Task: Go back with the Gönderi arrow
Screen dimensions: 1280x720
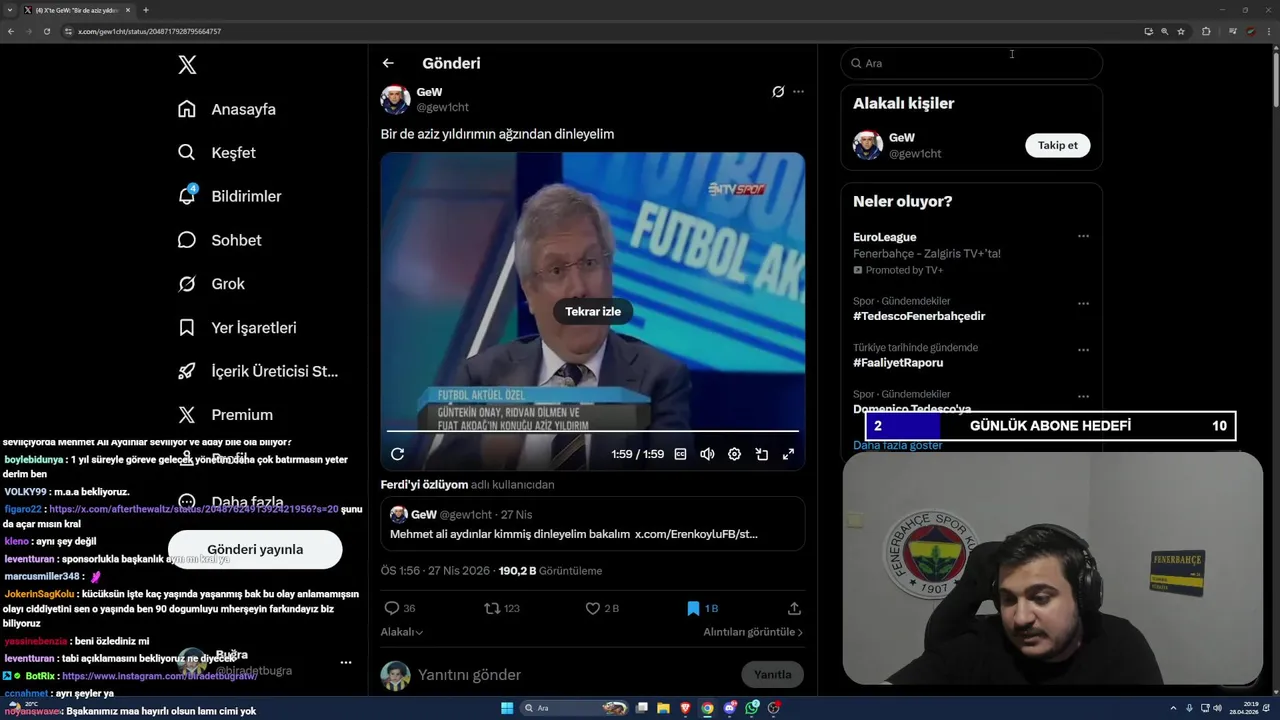Action: pos(388,63)
